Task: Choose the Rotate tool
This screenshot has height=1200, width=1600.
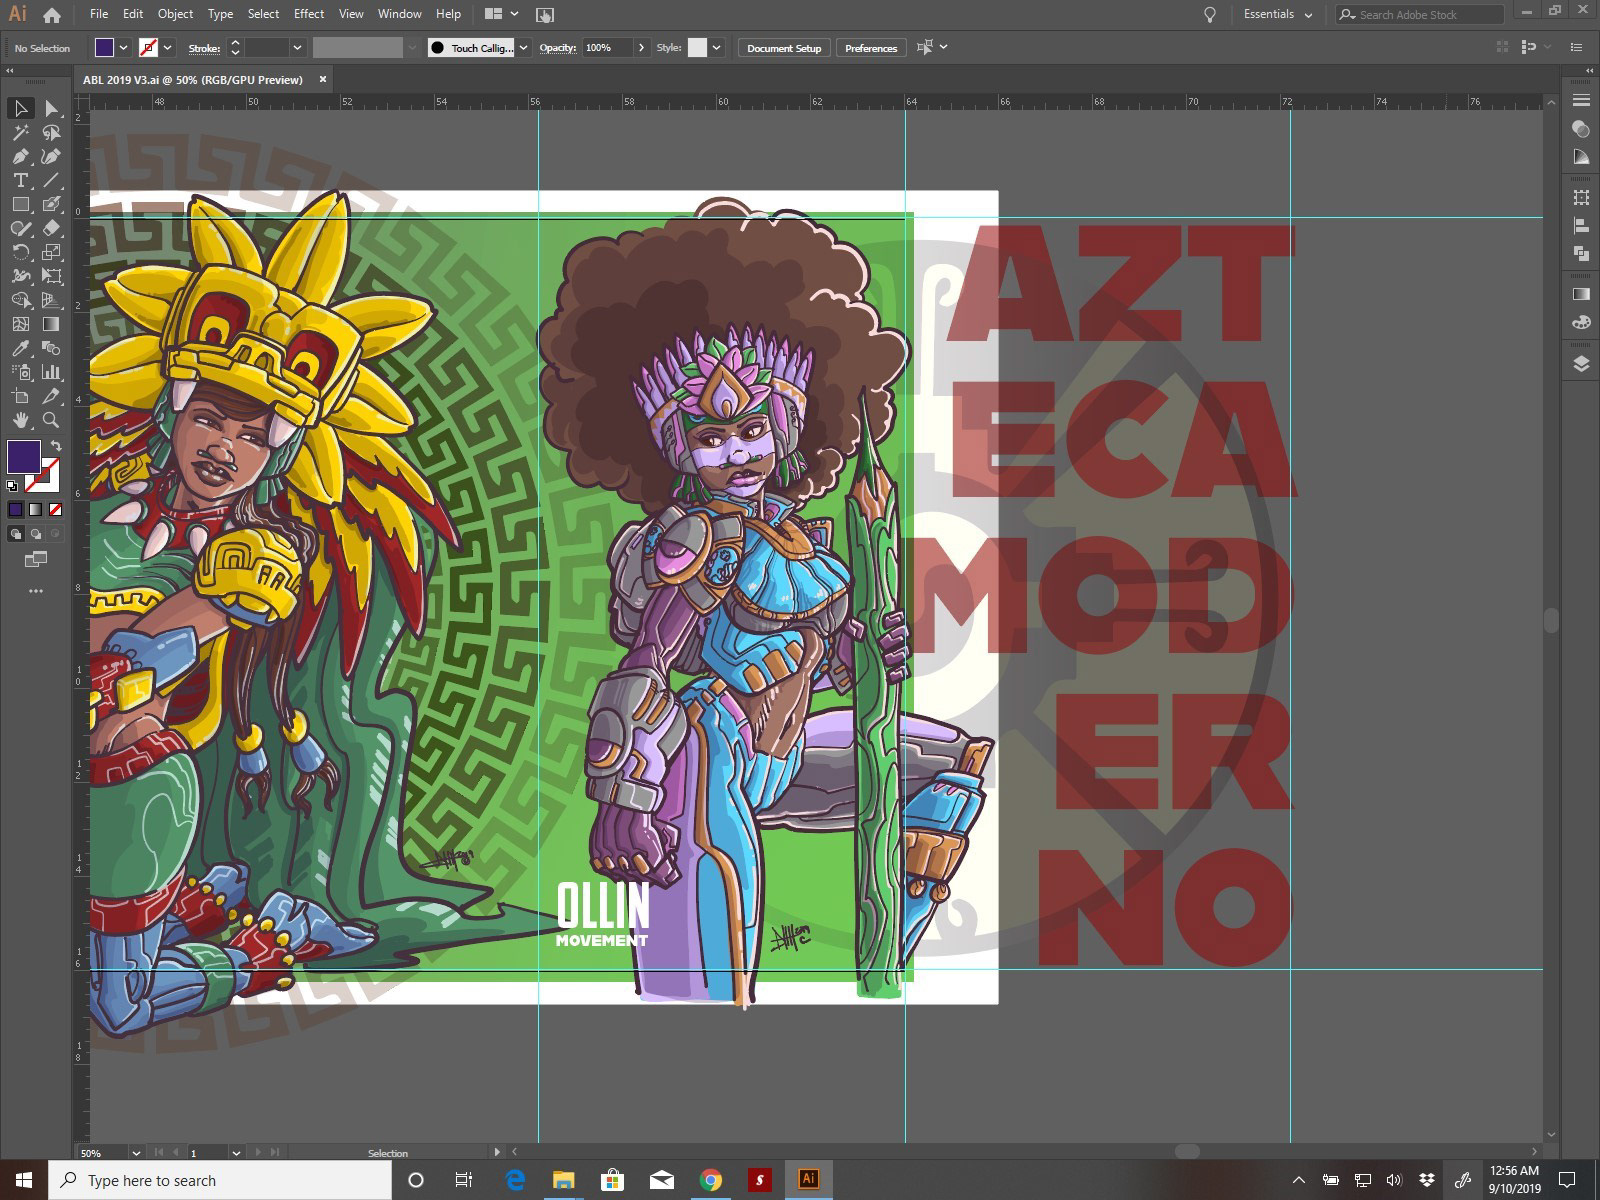Action: coord(20,252)
